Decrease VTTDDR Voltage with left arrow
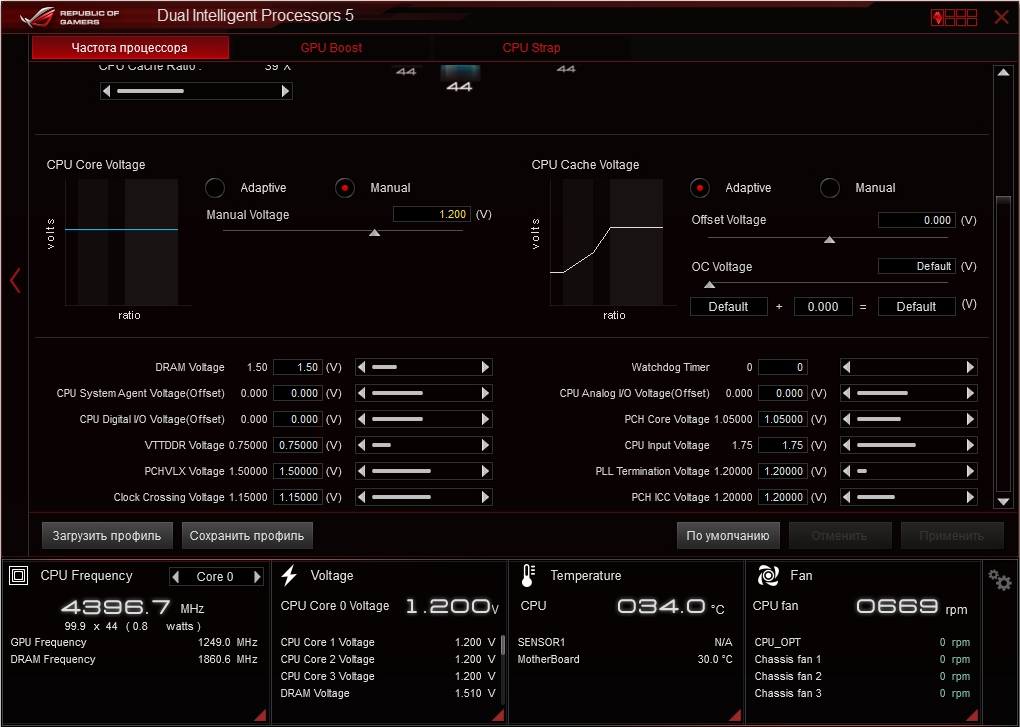 [361, 445]
